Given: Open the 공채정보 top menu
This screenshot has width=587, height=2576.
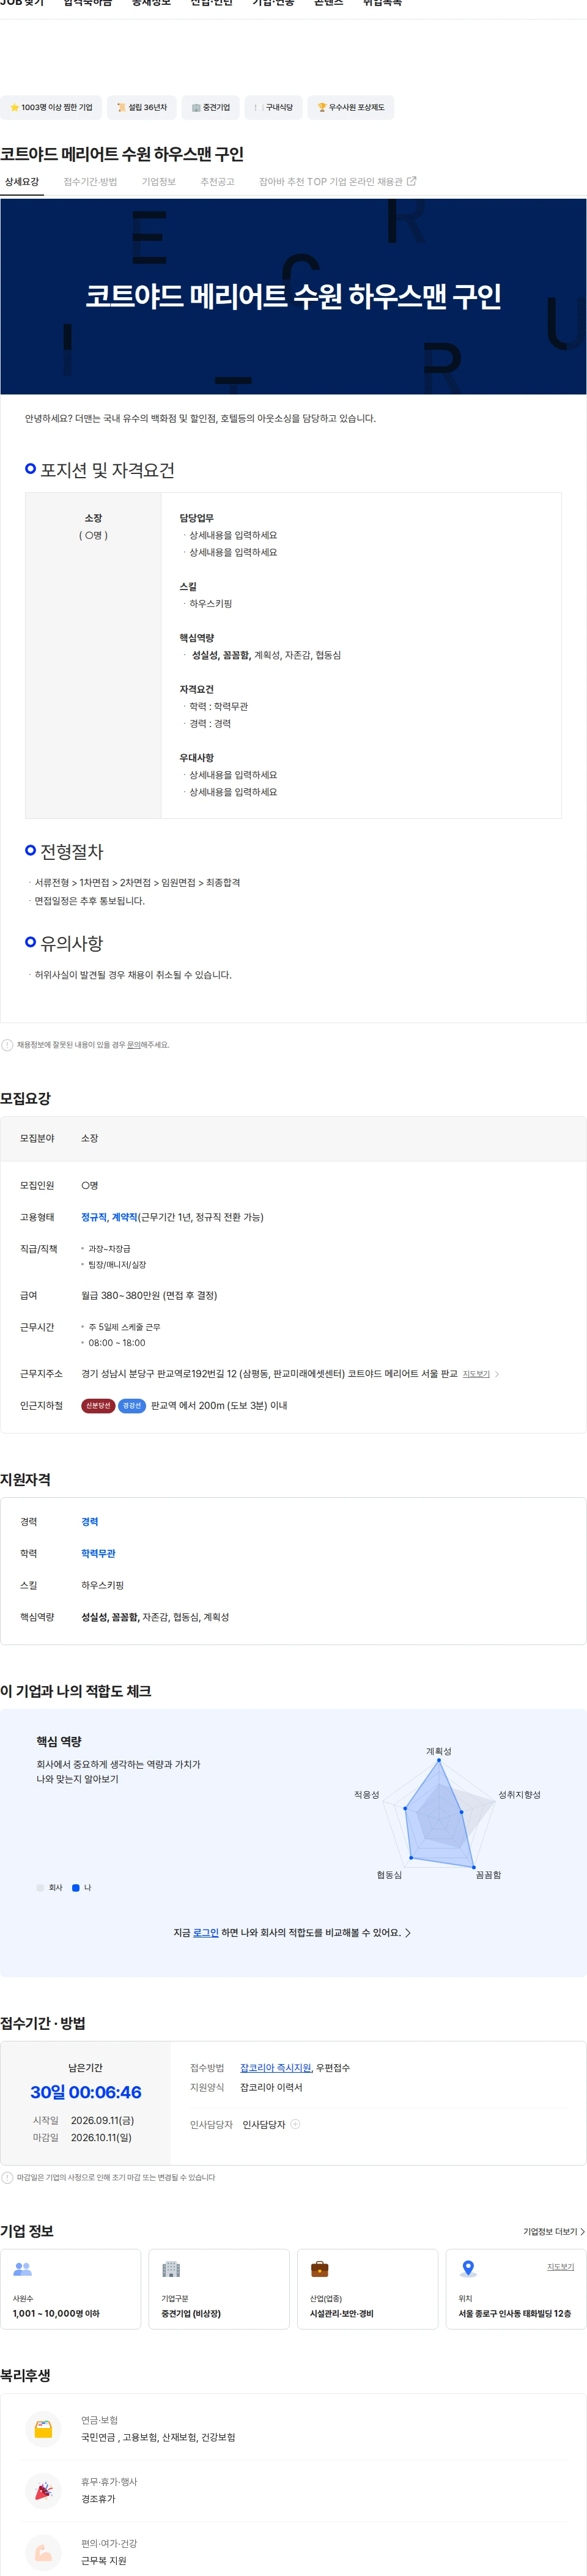Looking at the screenshot, I should click(x=151, y=4).
